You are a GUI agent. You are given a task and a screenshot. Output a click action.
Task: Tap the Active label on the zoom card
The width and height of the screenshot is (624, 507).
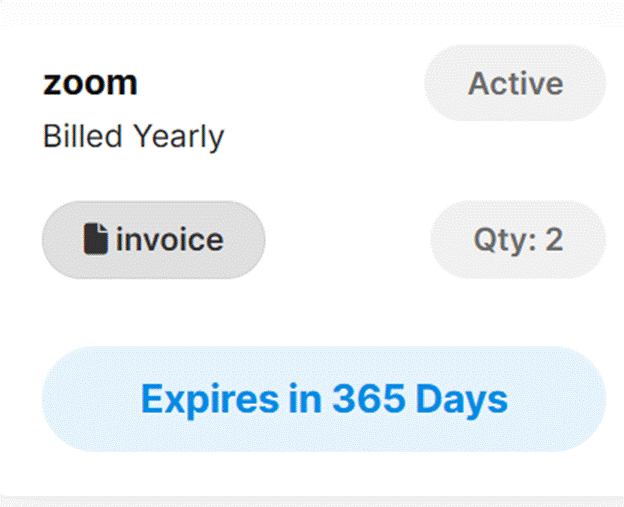515,84
